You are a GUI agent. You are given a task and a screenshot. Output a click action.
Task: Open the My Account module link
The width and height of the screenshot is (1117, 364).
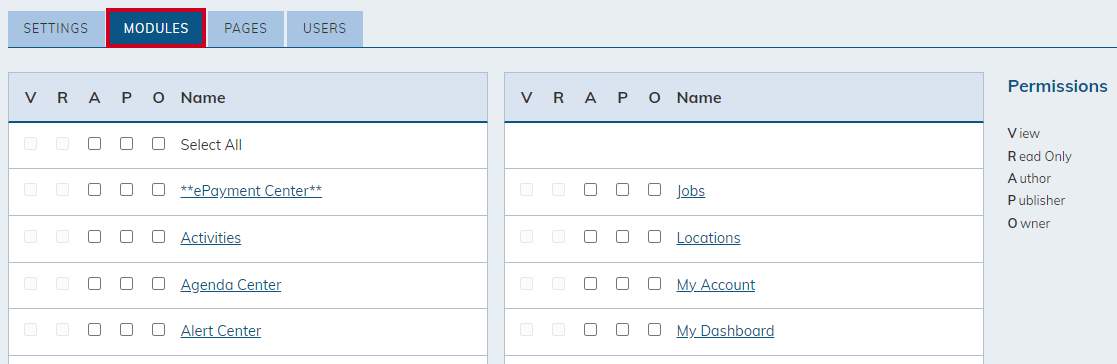pos(716,285)
